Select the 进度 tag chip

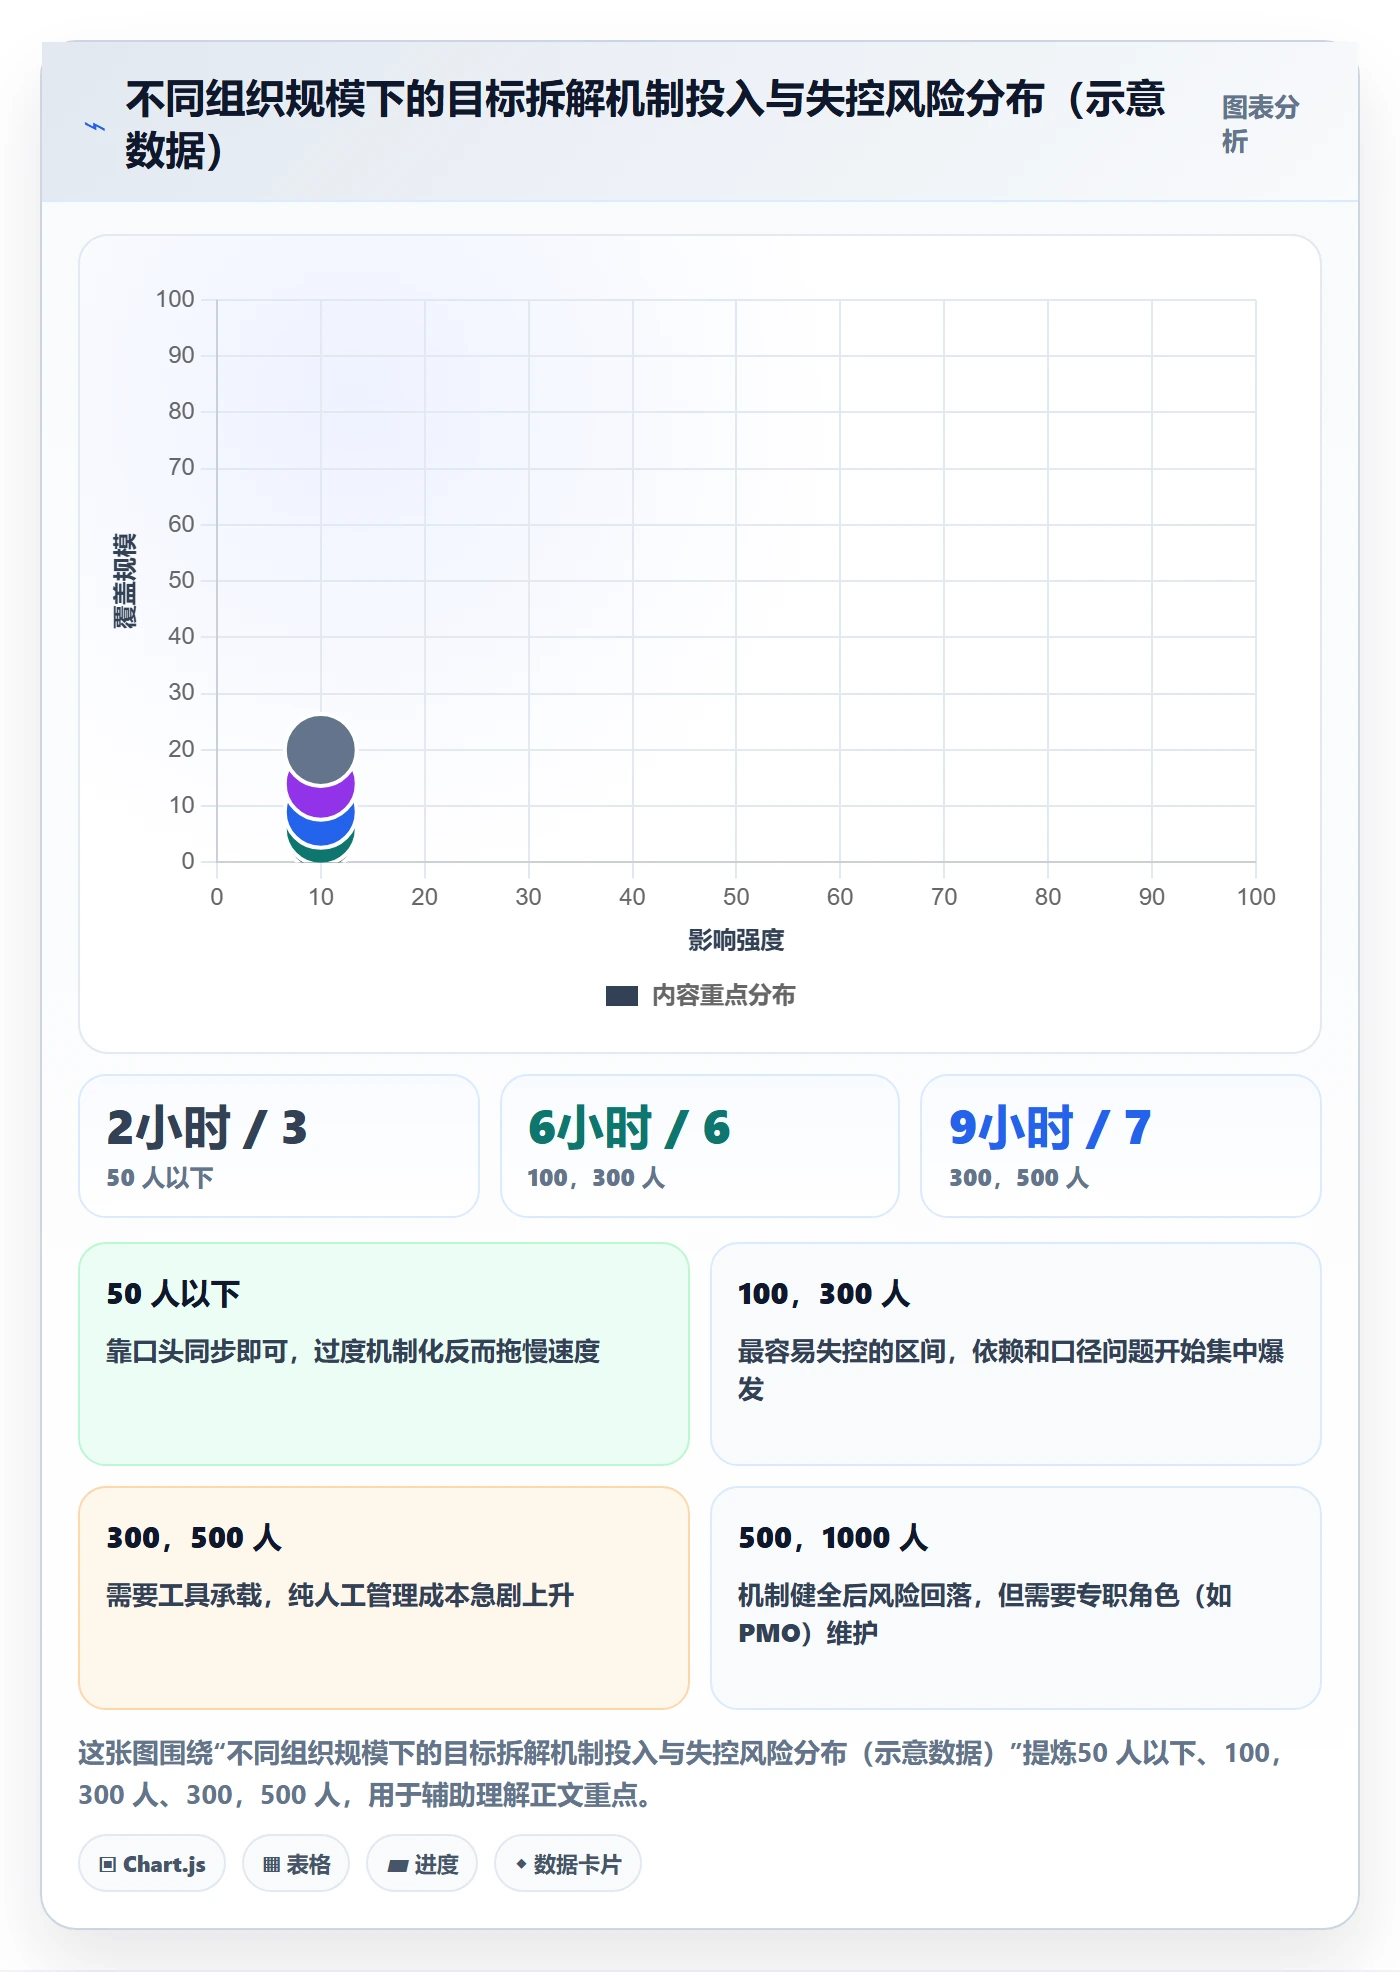[422, 1864]
